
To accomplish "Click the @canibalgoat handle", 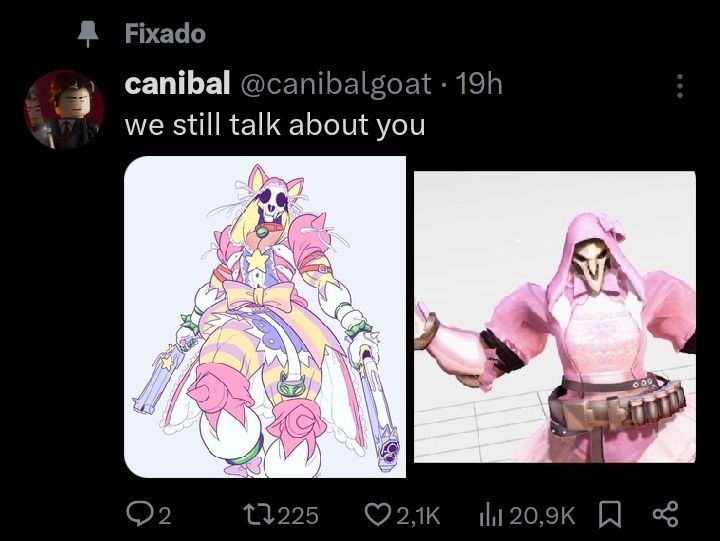I will 336,85.
